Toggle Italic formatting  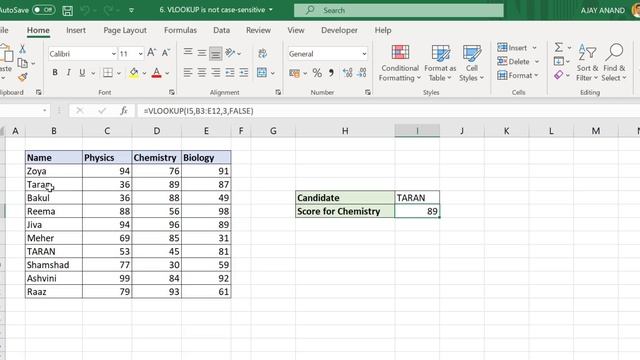click(x=69, y=73)
